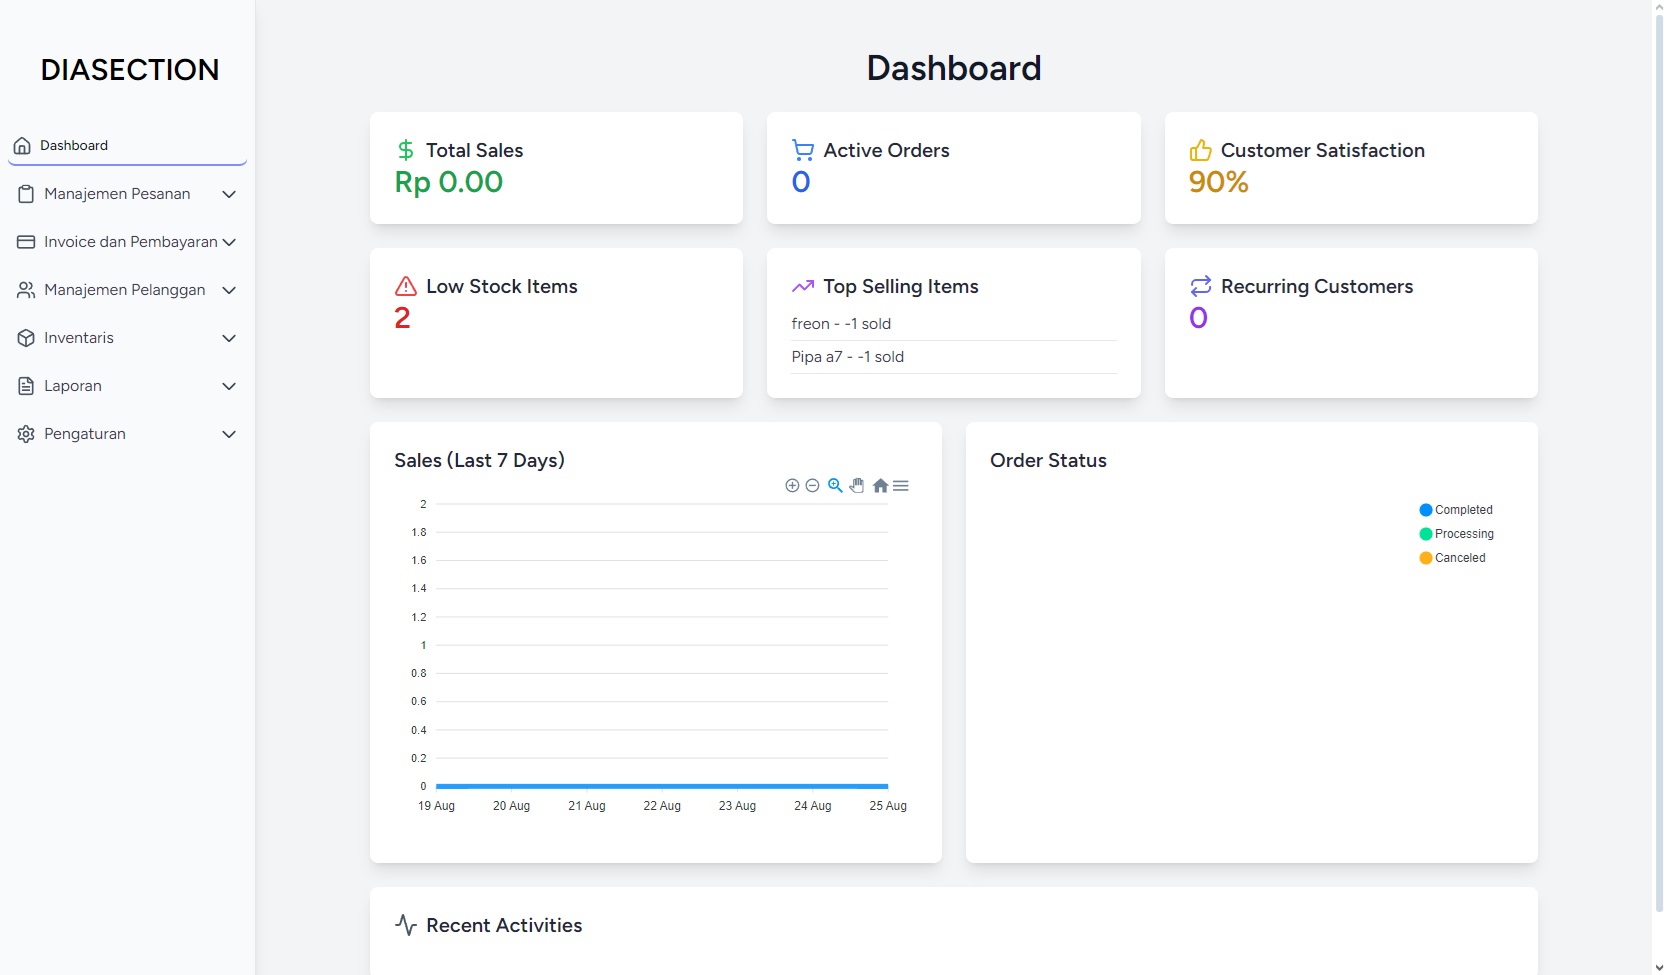The height and width of the screenshot is (975, 1667).
Task: Activate the chart panning hand tool
Action: coord(857,486)
